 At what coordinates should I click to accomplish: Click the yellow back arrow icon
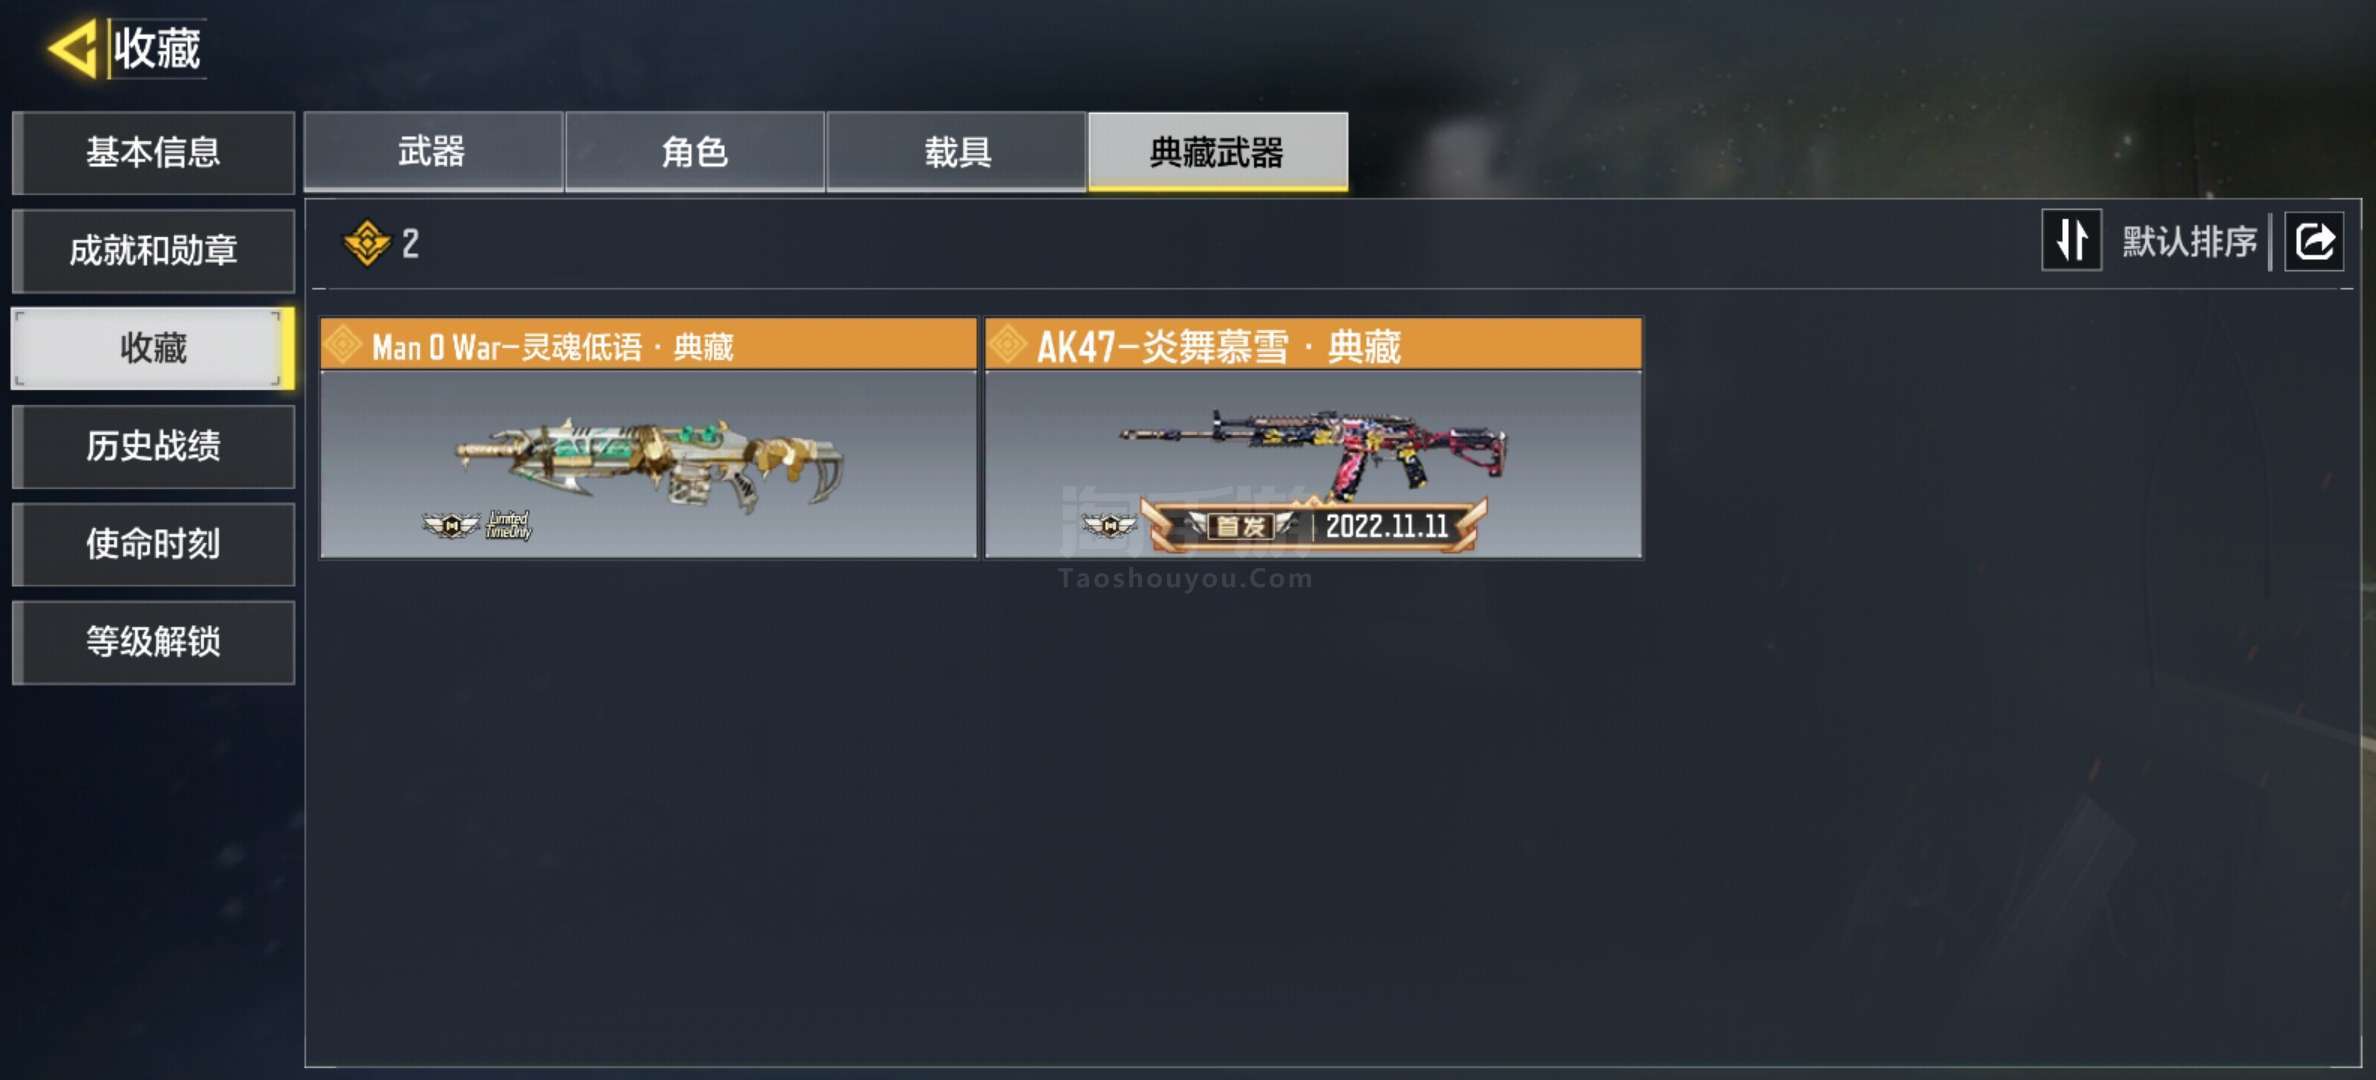tap(73, 48)
